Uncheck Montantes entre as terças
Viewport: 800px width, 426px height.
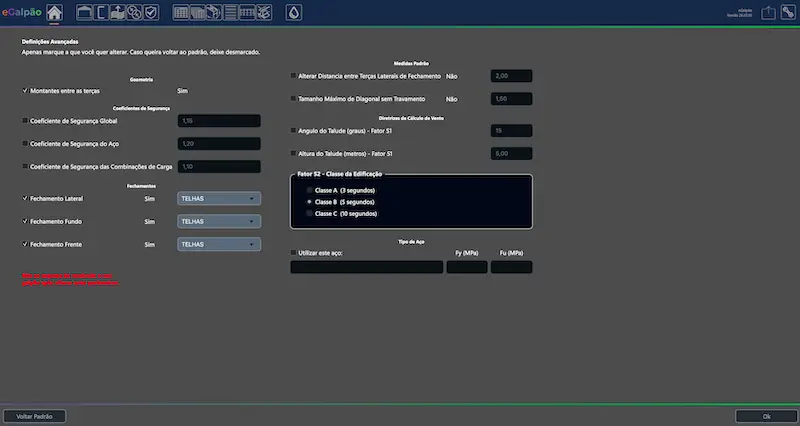[25, 91]
